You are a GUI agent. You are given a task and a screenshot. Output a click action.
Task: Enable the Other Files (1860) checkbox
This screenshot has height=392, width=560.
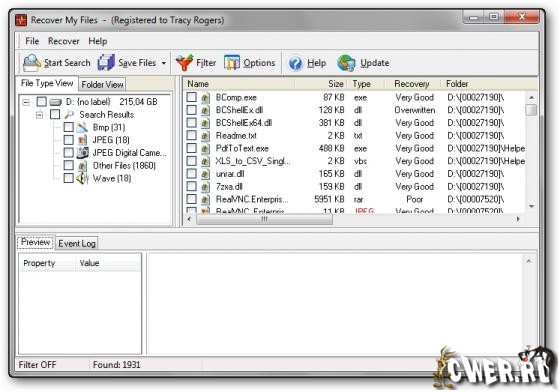click(69, 165)
